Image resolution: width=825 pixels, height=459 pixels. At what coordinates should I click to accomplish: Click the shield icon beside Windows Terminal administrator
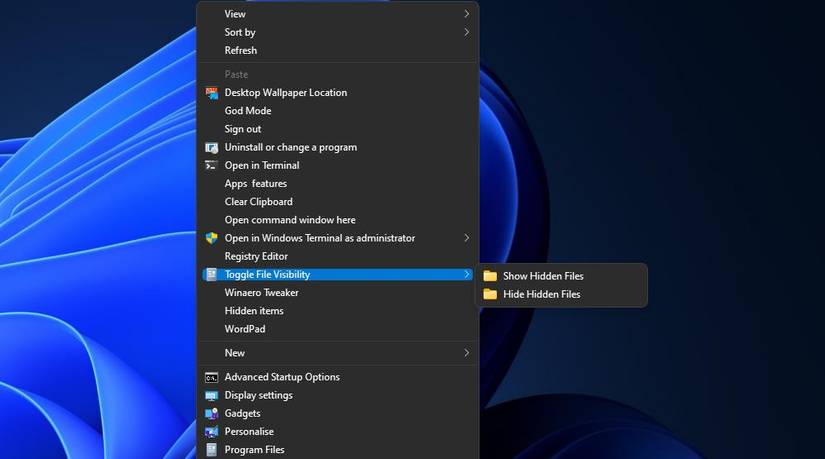point(212,238)
